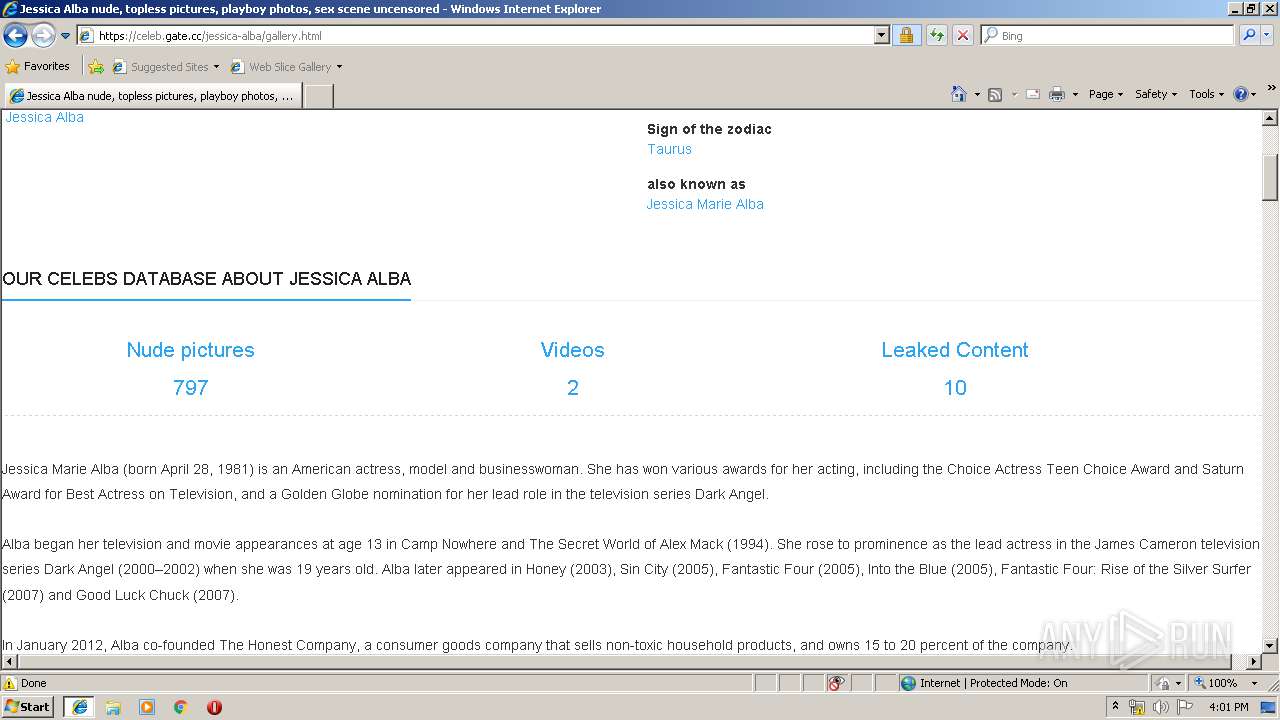
Task: Click the Home page icon
Action: [x=958, y=94]
